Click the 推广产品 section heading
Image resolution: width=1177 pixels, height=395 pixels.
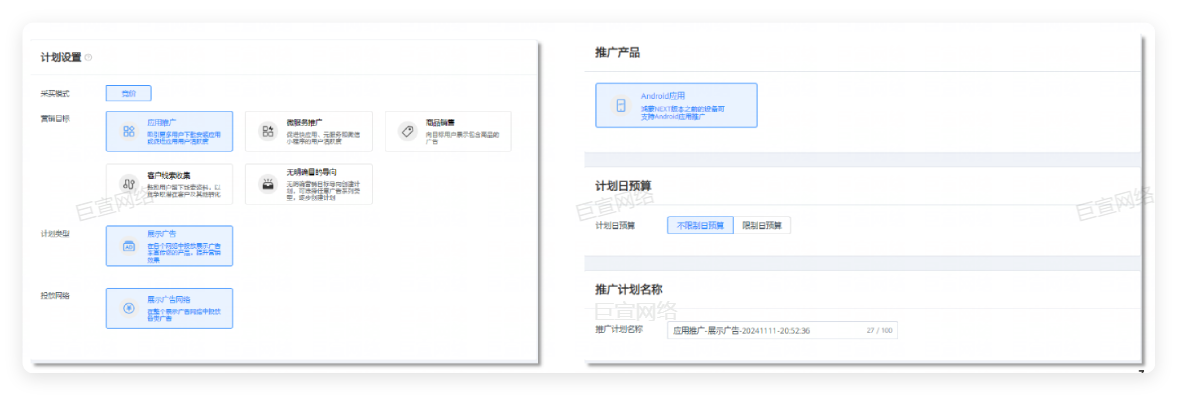tap(617, 53)
